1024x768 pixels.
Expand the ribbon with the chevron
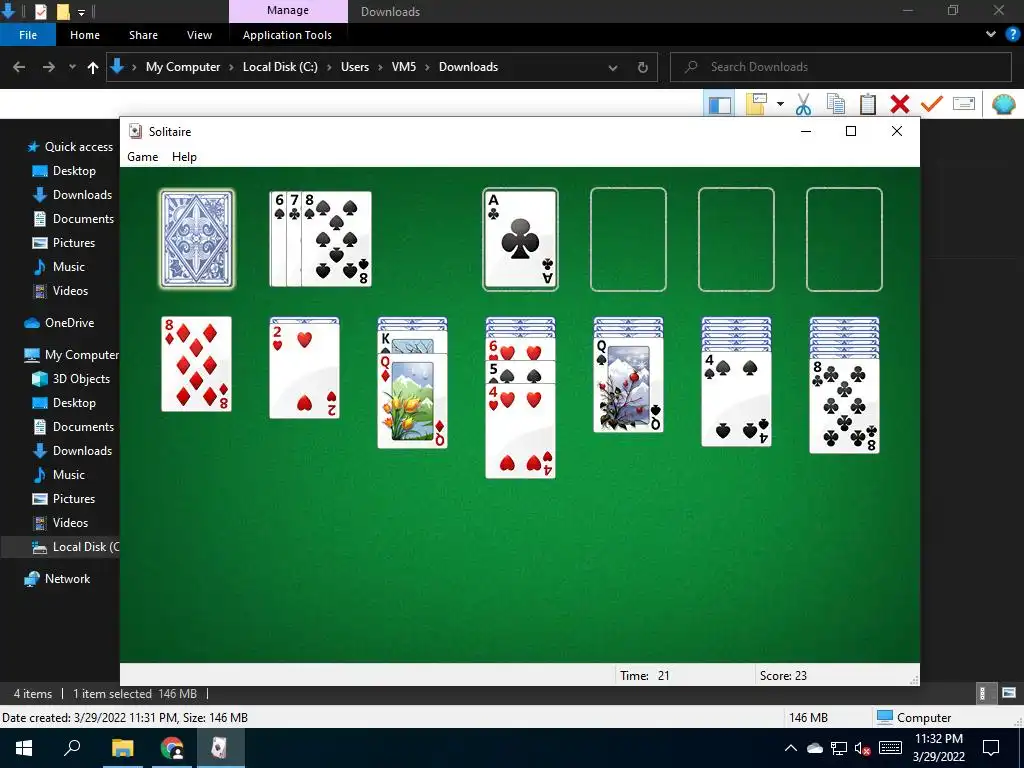(991, 34)
